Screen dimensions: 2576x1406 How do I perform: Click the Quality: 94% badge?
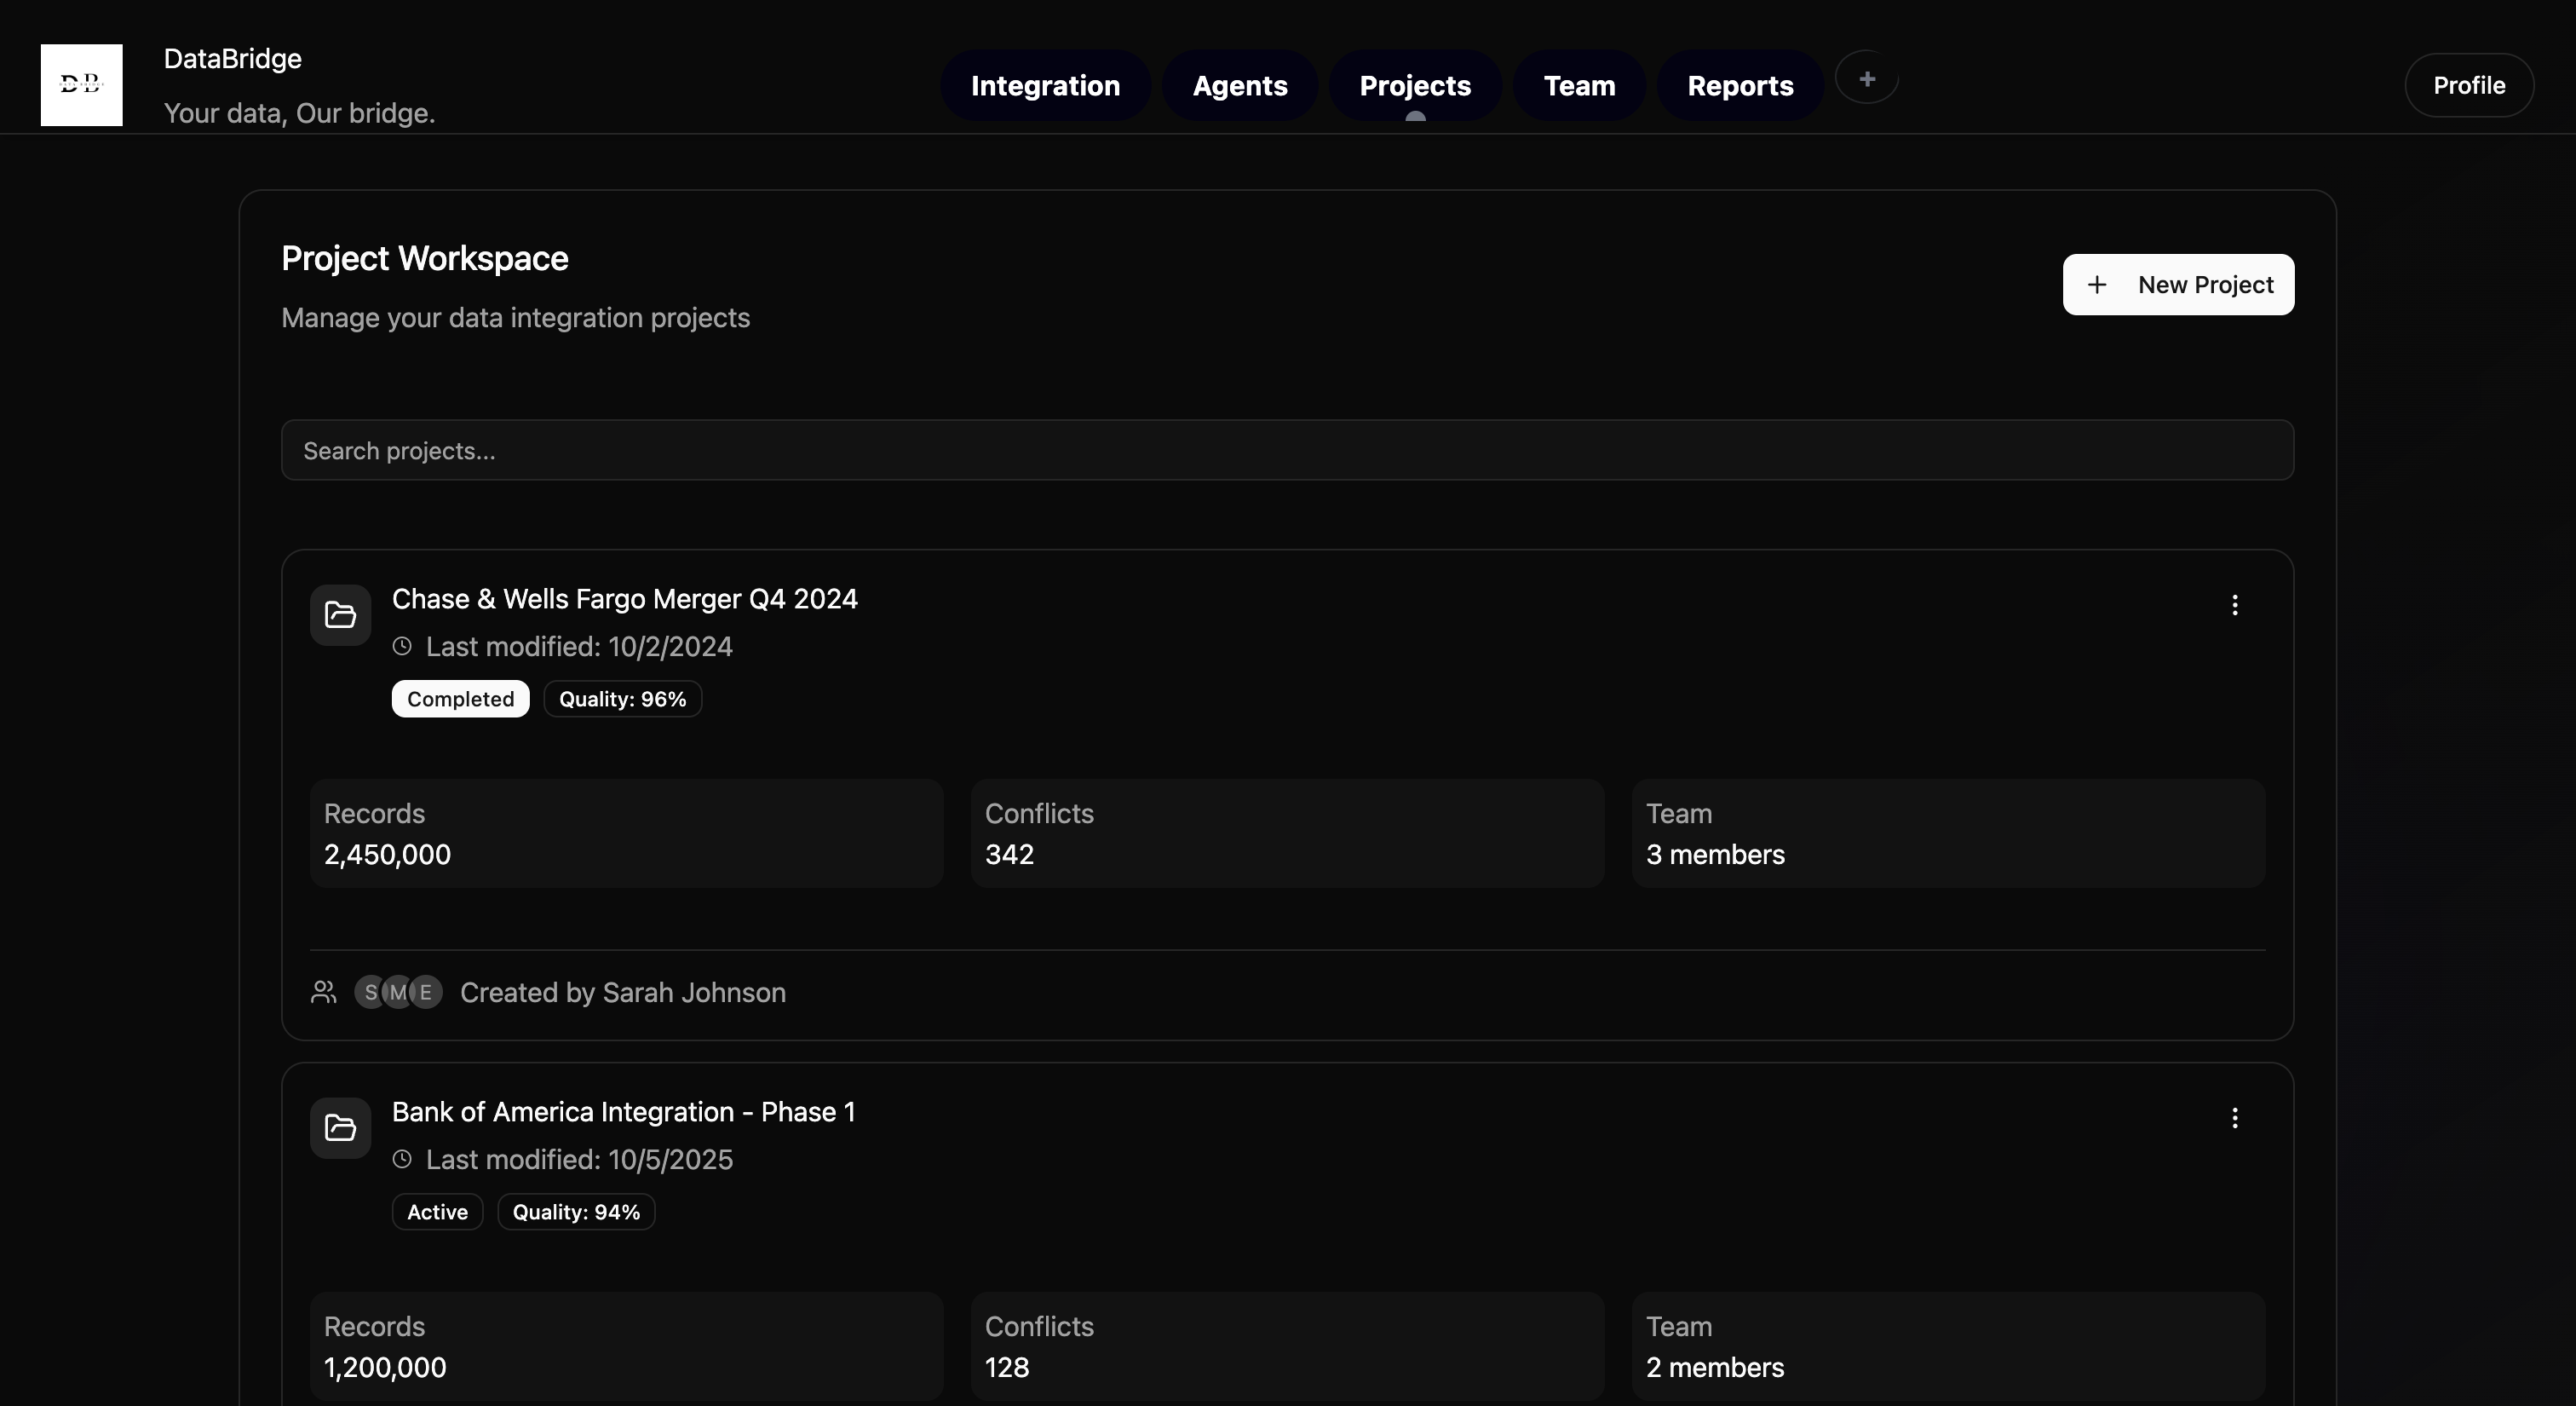tap(576, 1212)
